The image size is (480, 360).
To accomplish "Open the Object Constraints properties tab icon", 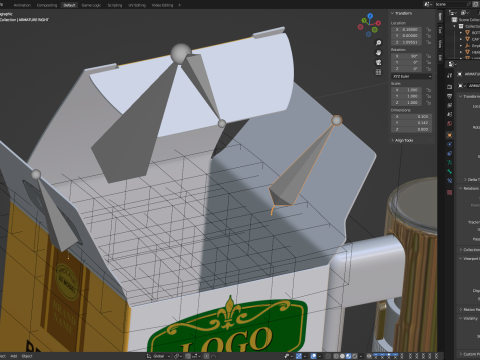I will point(450,153).
